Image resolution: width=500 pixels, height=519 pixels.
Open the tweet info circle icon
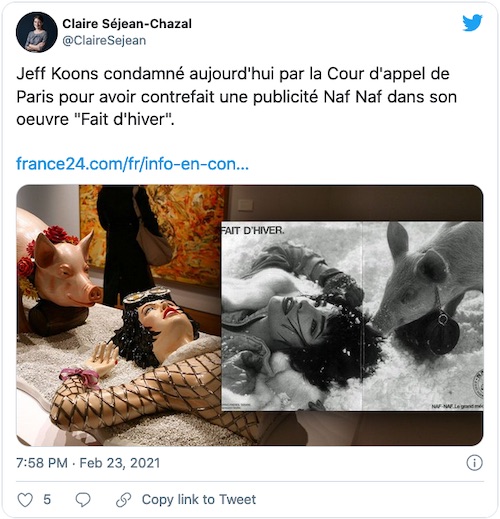click(x=474, y=463)
